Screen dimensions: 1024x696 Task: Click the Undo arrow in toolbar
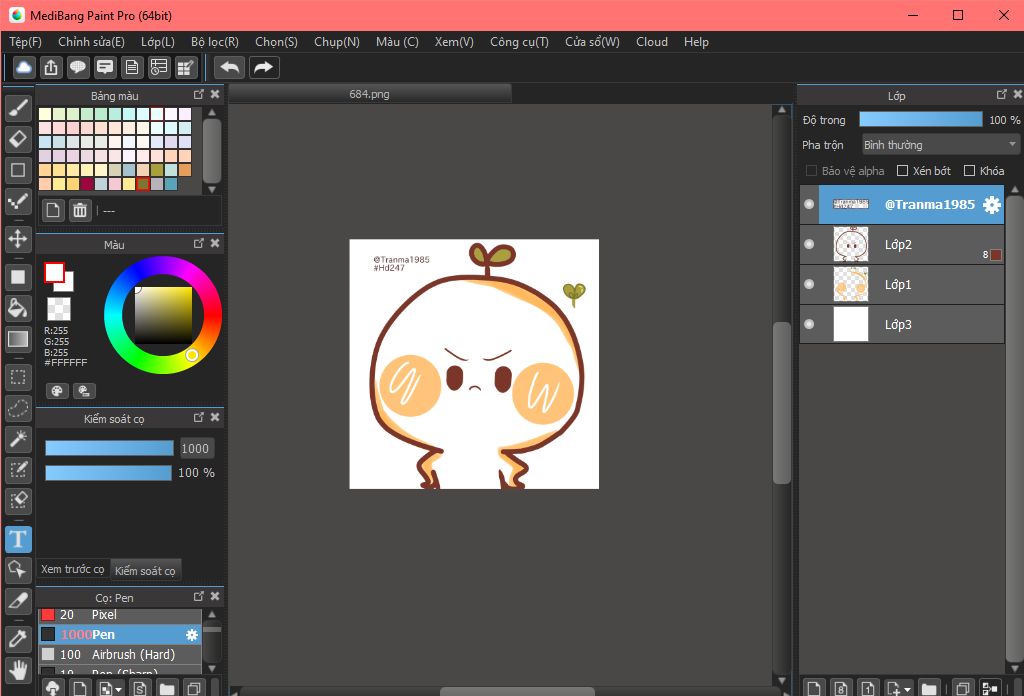[x=230, y=67]
